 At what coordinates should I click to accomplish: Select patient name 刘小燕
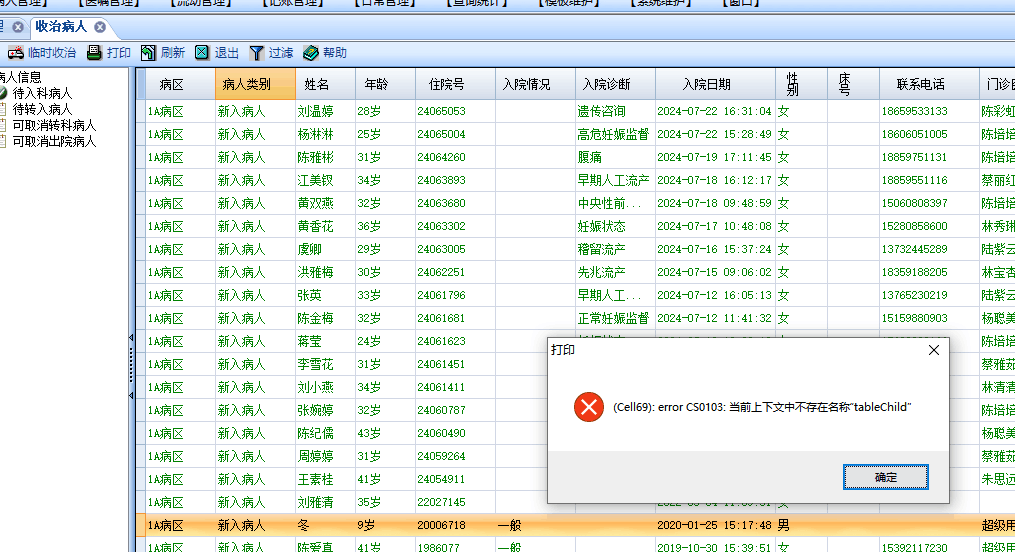[315, 388]
